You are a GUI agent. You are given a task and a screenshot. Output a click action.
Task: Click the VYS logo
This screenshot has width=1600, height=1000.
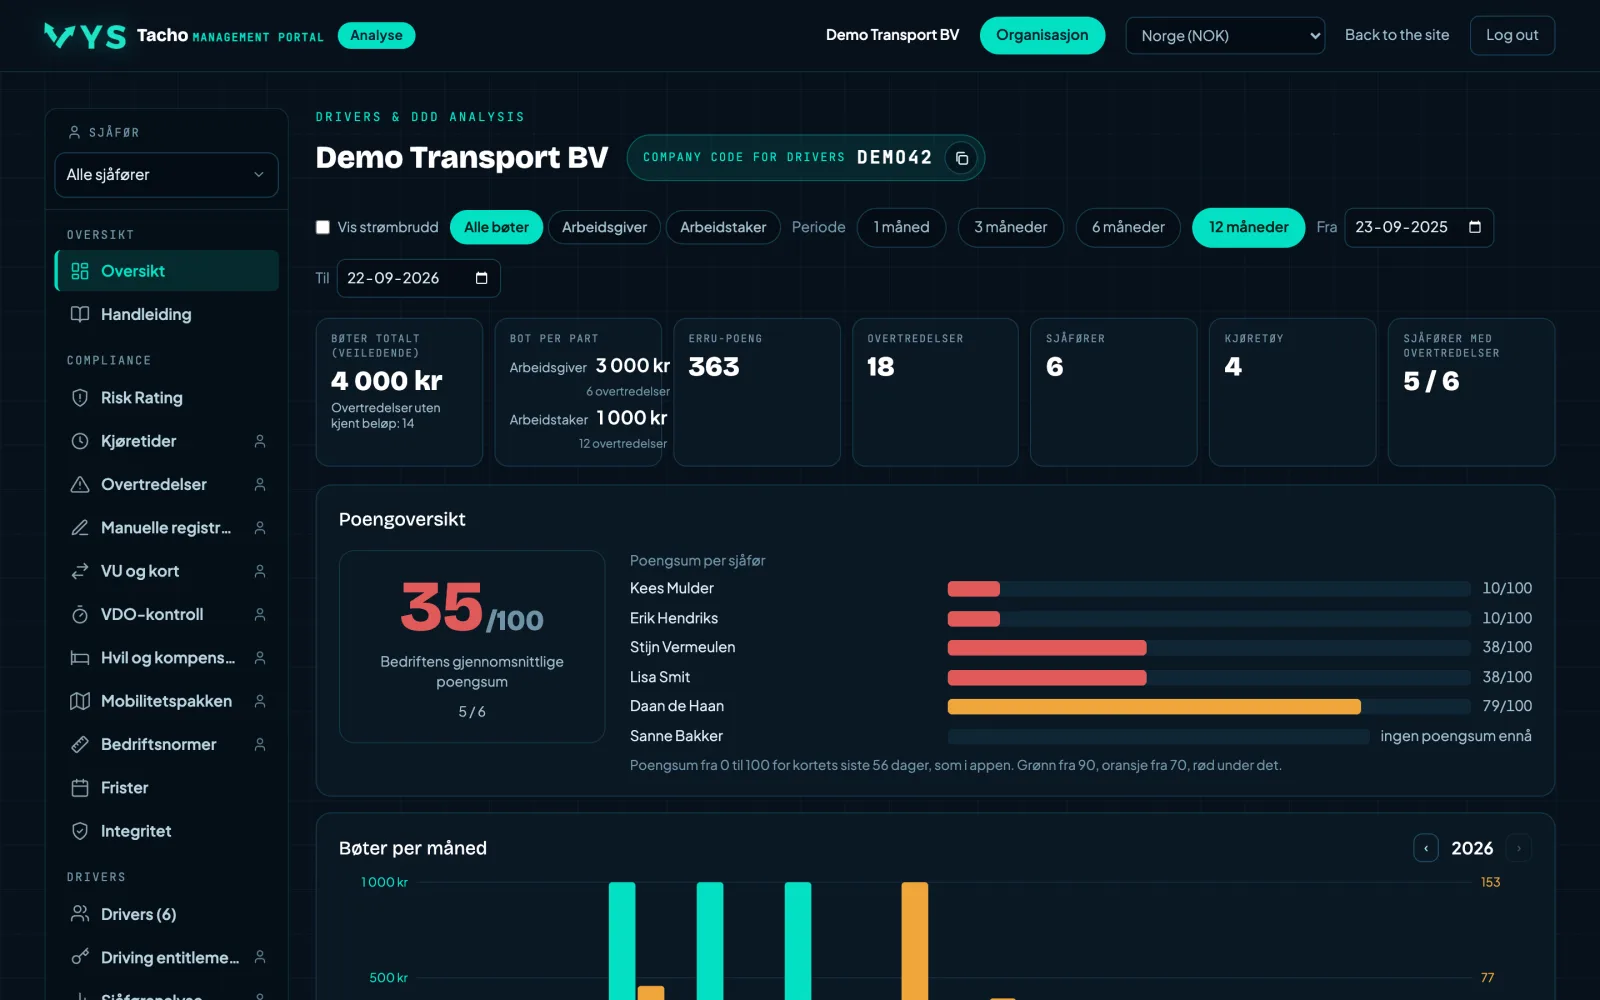[x=85, y=36]
